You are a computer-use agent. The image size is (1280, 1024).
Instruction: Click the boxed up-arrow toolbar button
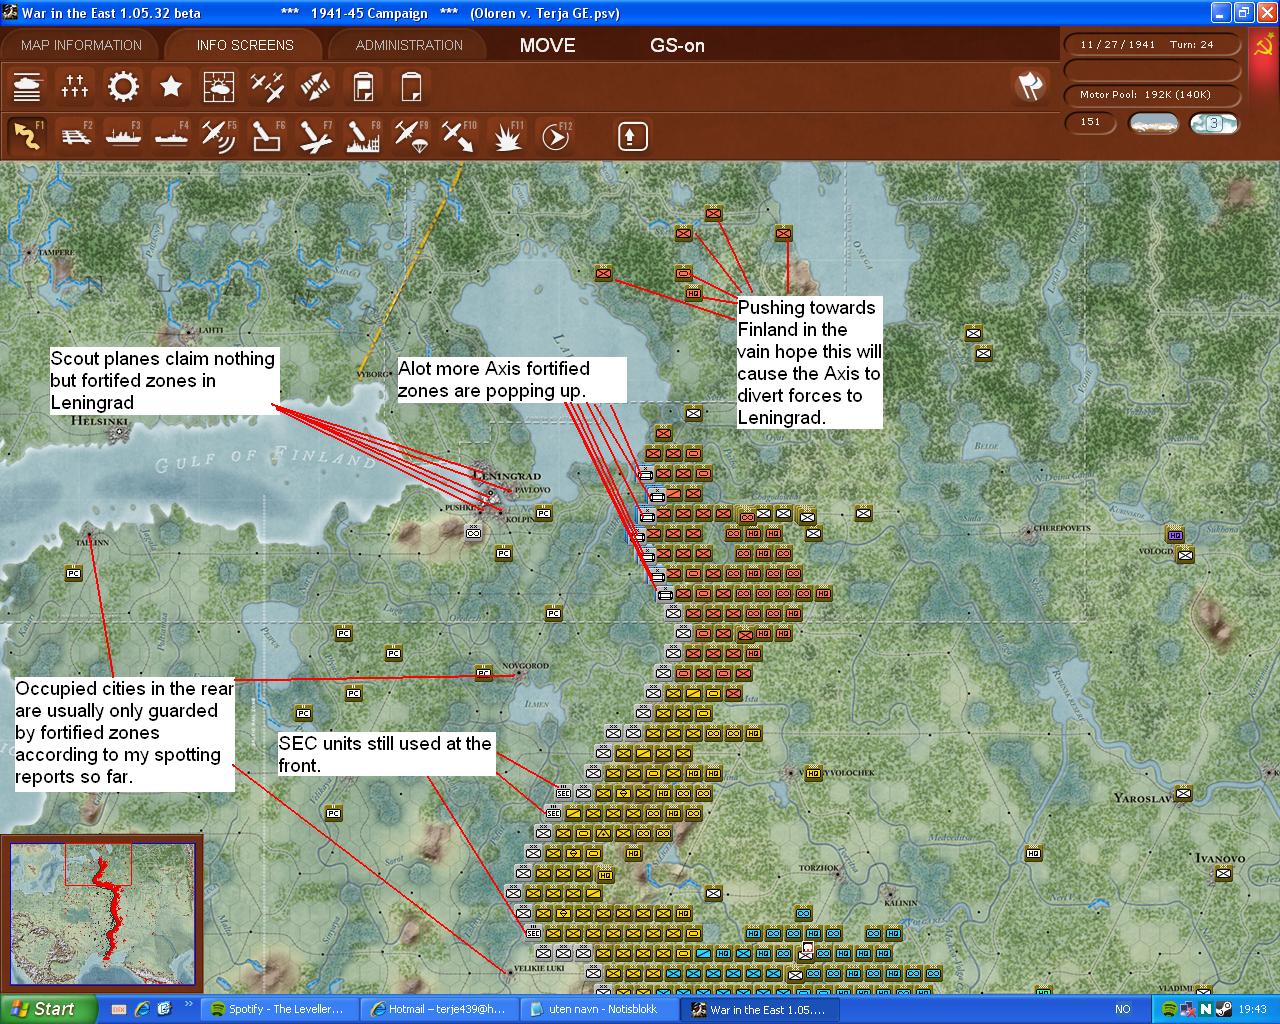tap(631, 136)
